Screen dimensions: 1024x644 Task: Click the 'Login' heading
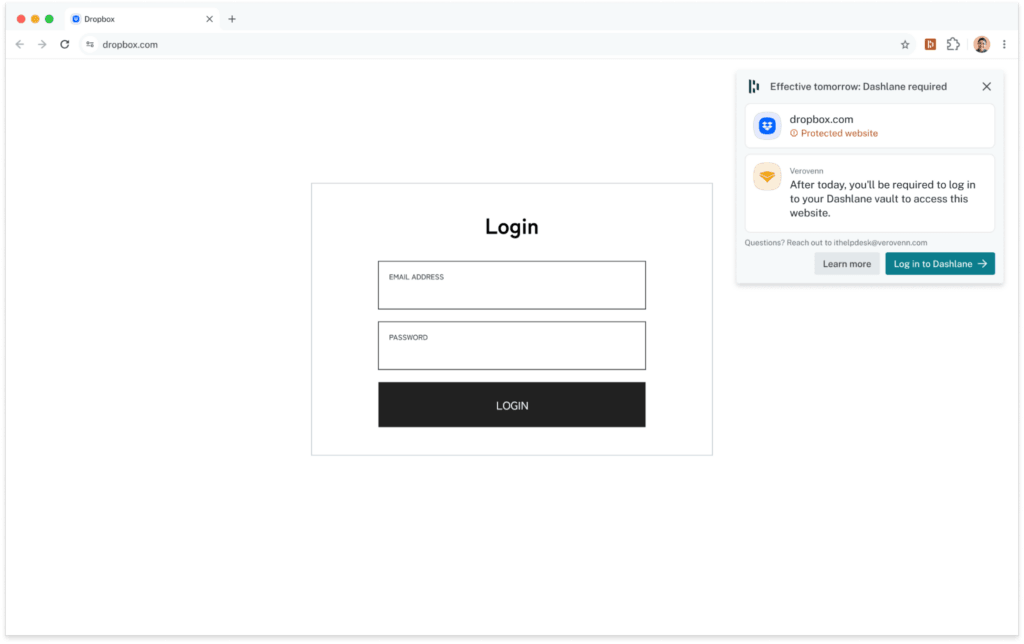[x=511, y=227]
